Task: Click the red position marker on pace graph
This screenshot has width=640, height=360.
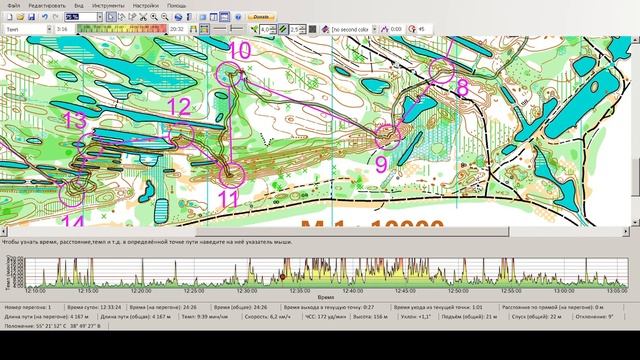Action: [x=282, y=277]
